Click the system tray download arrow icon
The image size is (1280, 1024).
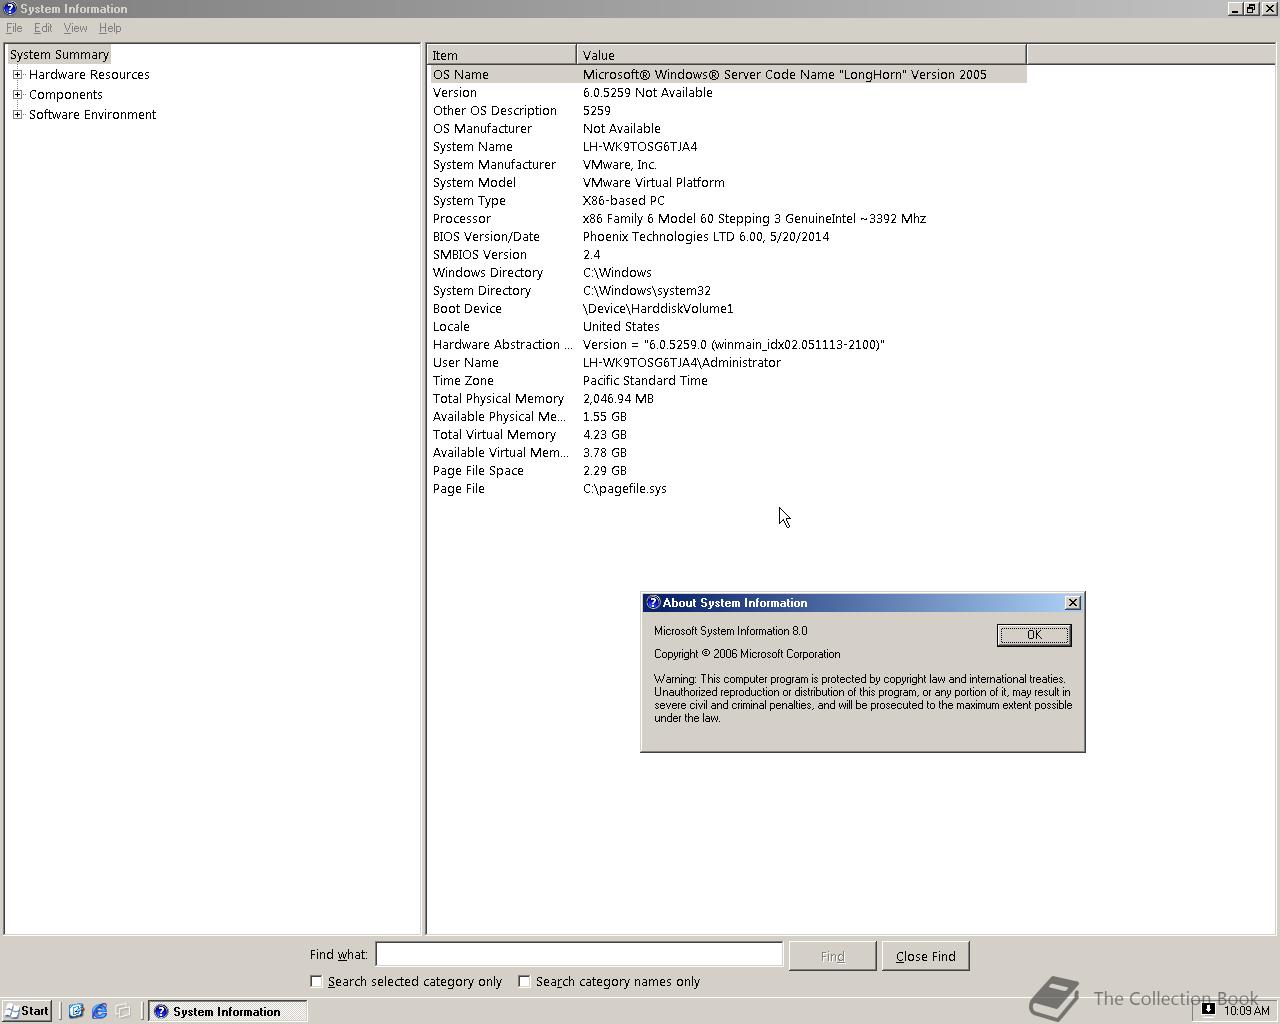(1208, 1009)
